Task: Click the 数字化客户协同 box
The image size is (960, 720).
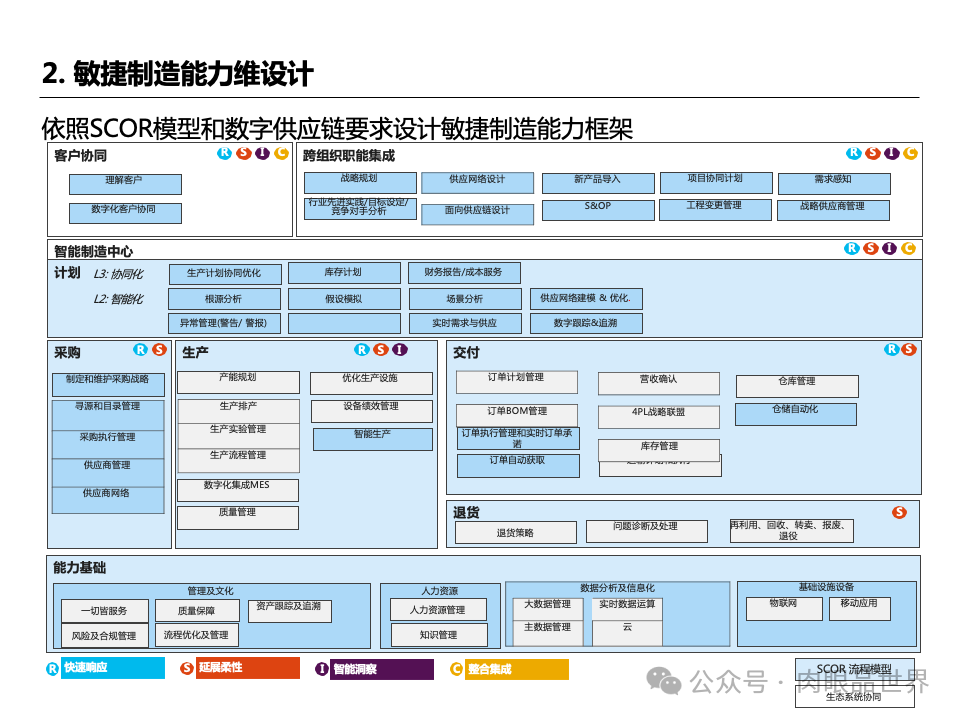Action: pos(126,213)
